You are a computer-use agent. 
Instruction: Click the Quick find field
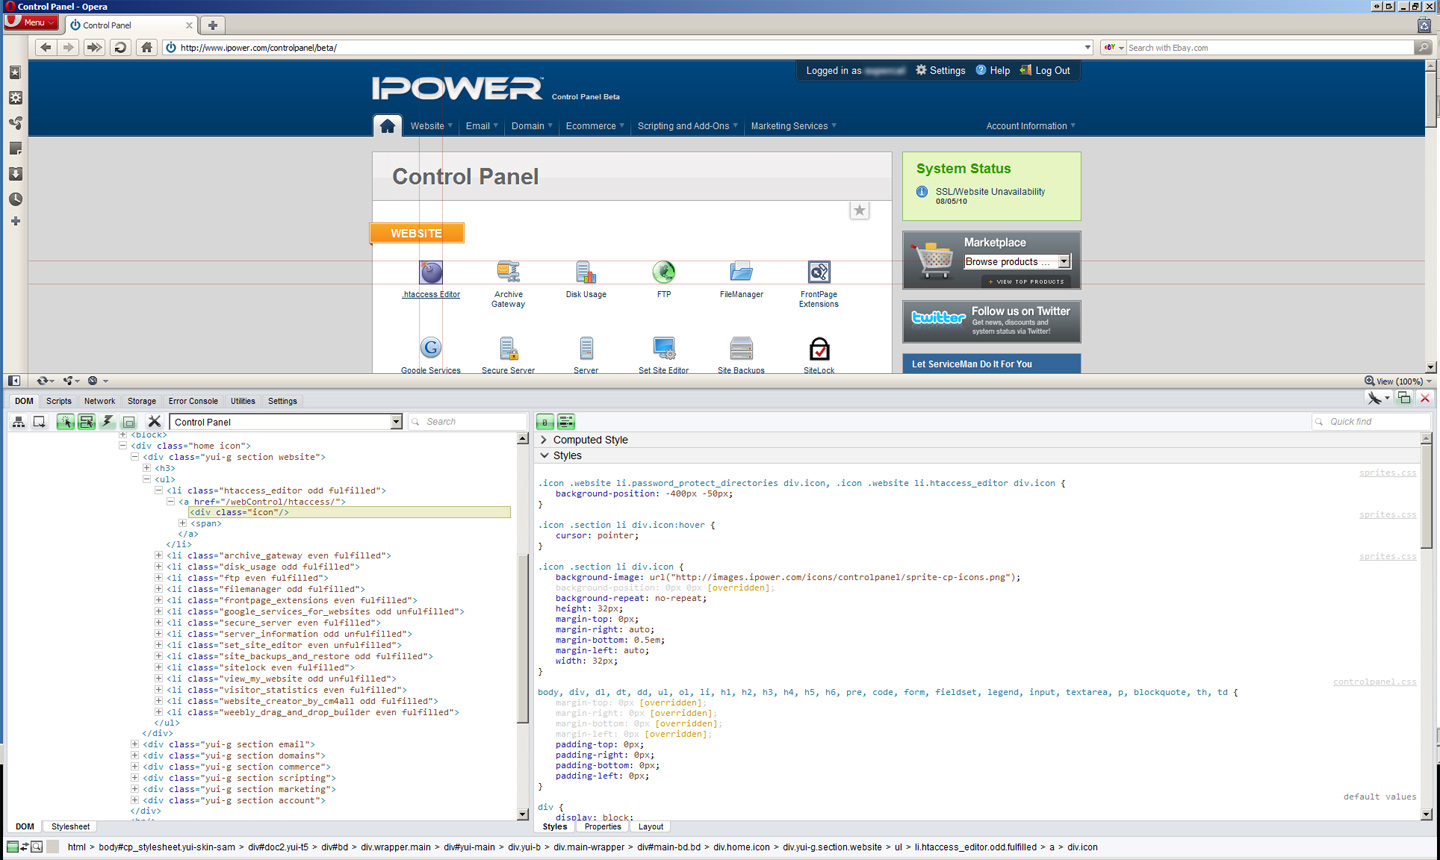pos(1373,422)
